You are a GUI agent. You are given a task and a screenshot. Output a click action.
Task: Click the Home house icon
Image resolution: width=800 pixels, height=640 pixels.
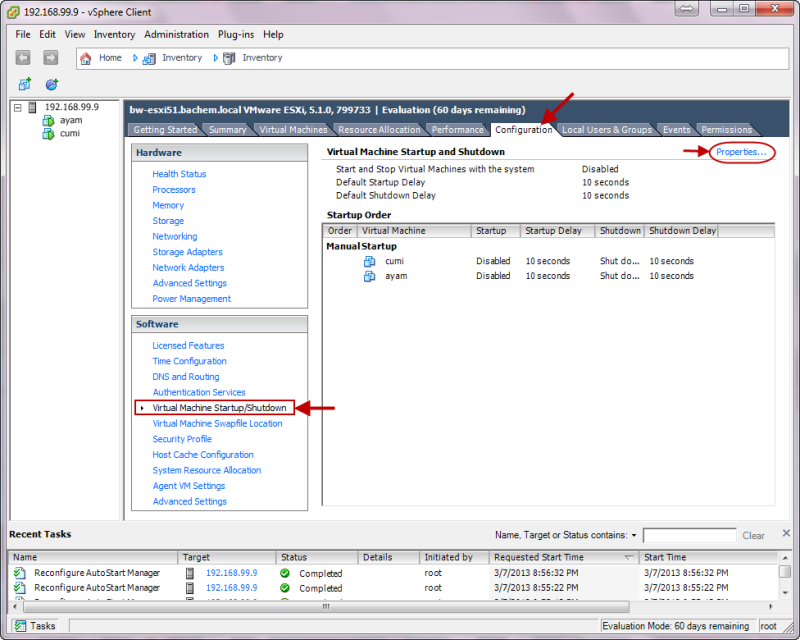86,58
